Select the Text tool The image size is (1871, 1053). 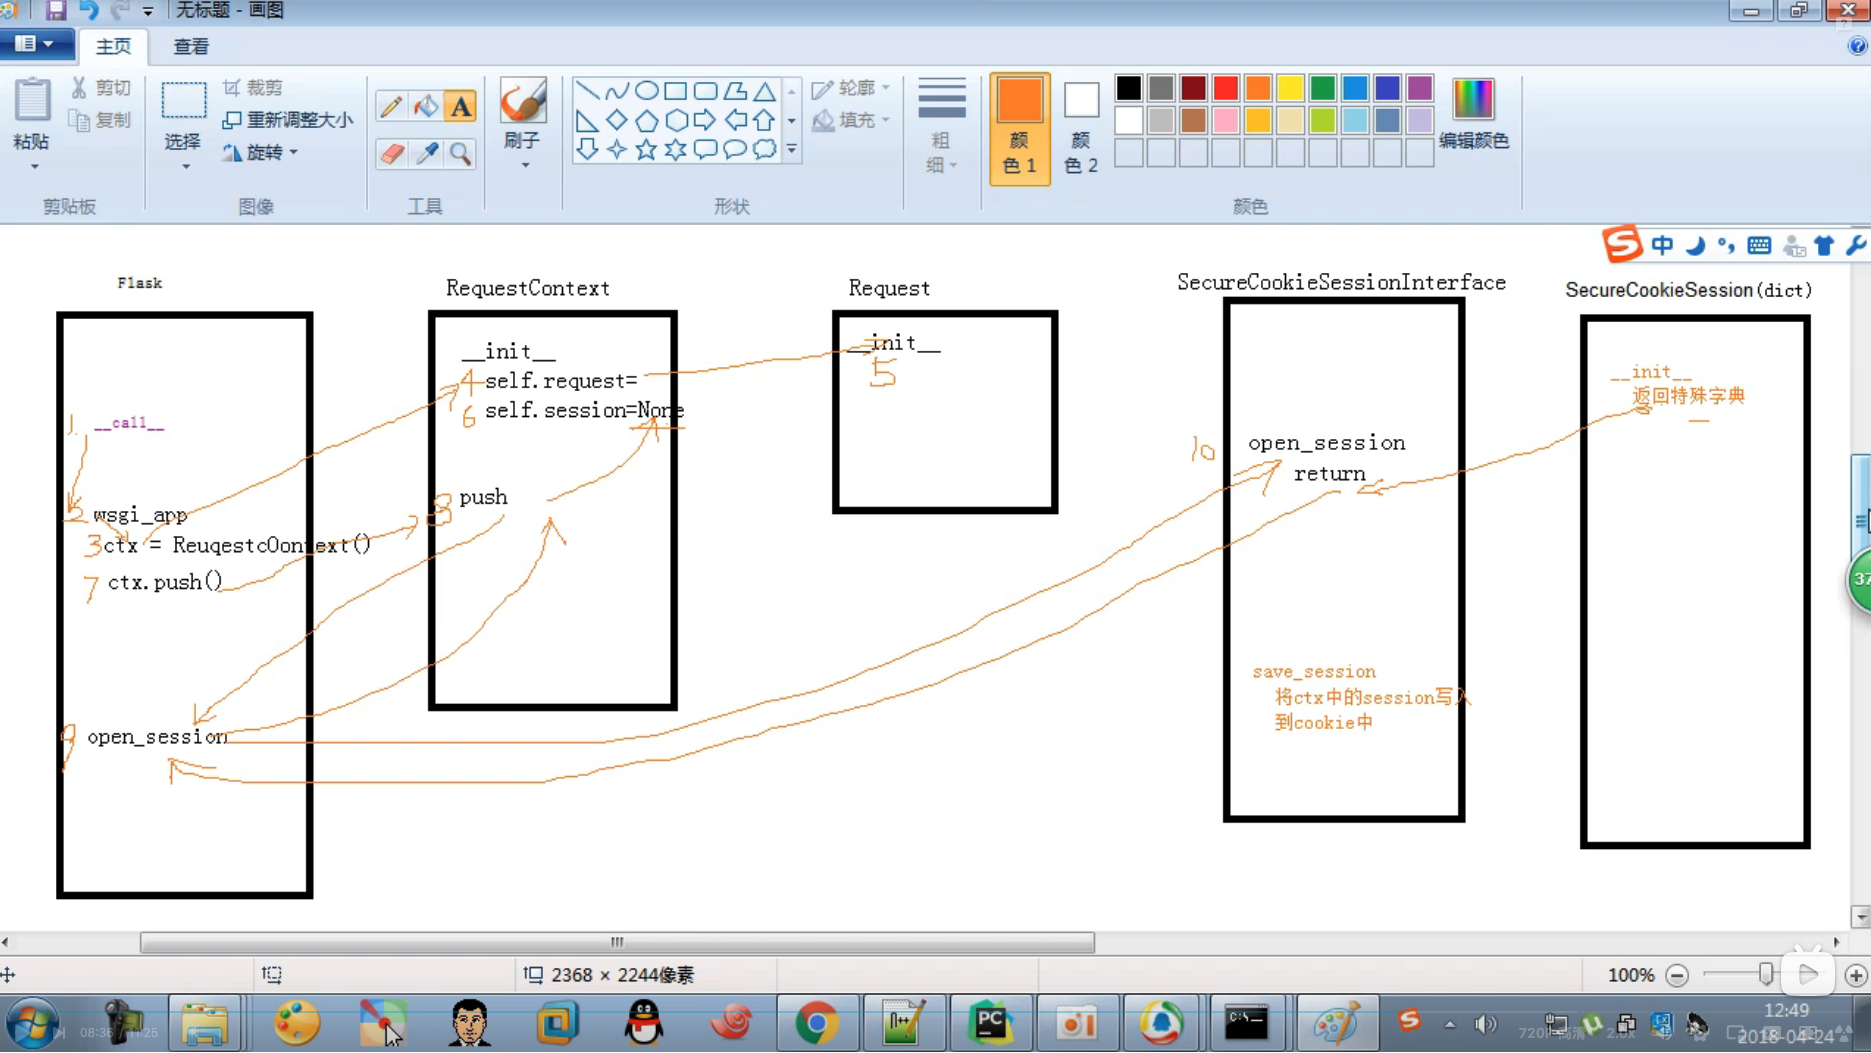(461, 106)
